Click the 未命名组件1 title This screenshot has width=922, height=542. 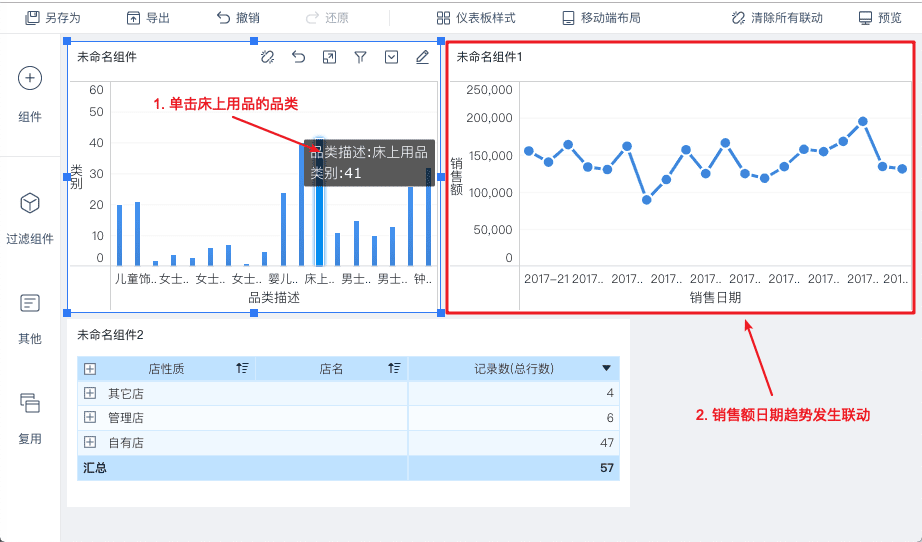tap(489, 57)
